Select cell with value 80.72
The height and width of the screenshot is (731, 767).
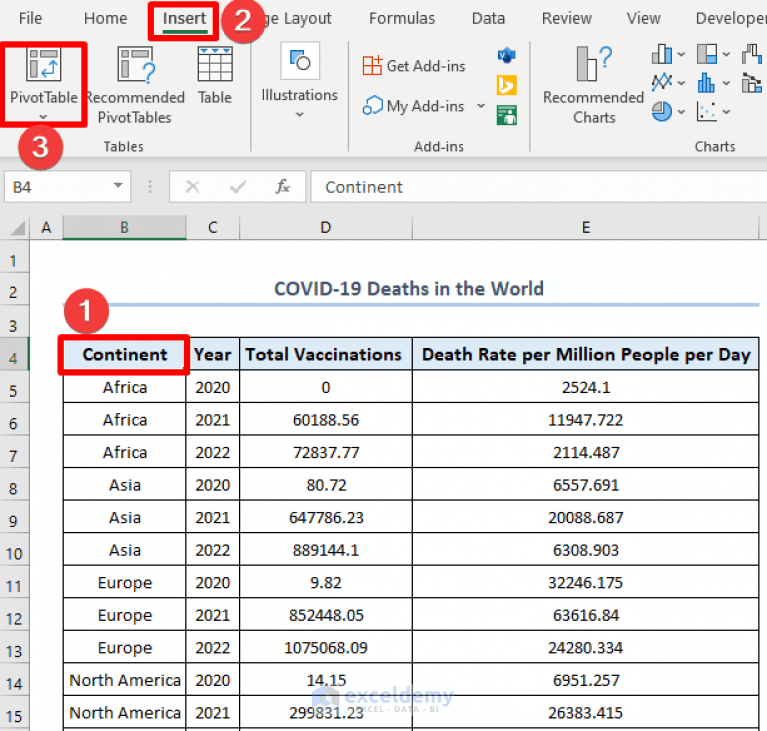326,485
